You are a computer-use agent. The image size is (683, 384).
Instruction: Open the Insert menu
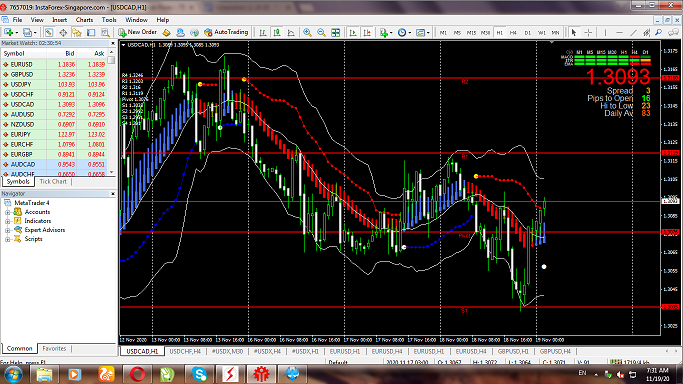coord(60,20)
